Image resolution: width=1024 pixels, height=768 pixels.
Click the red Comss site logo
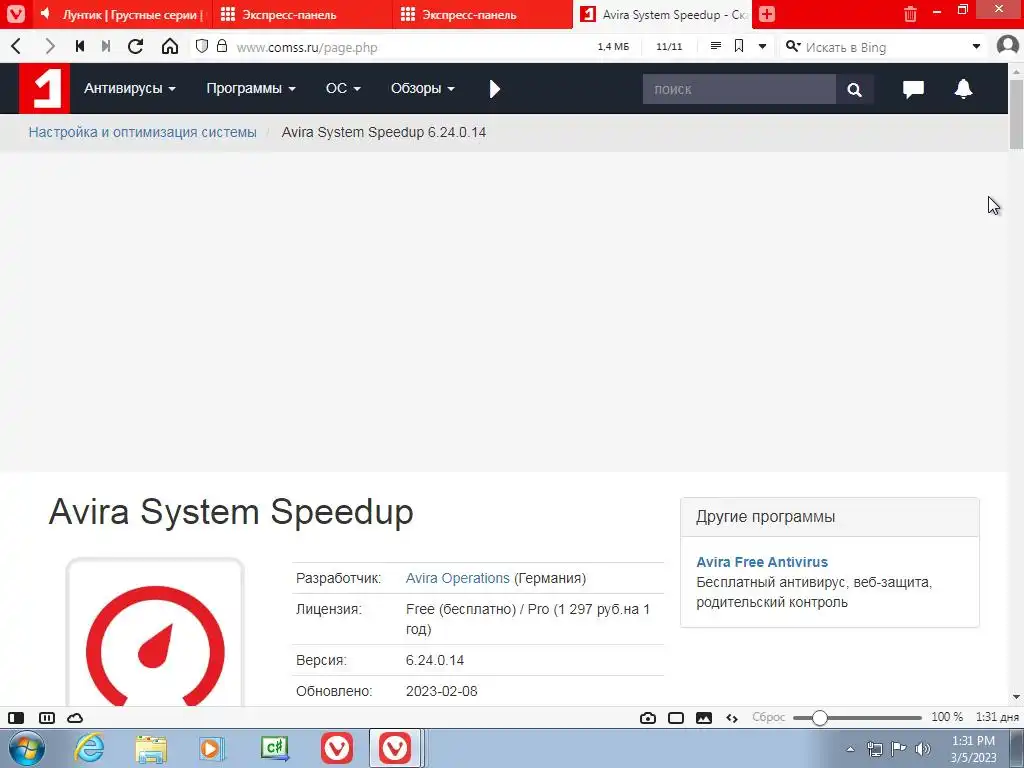44,88
